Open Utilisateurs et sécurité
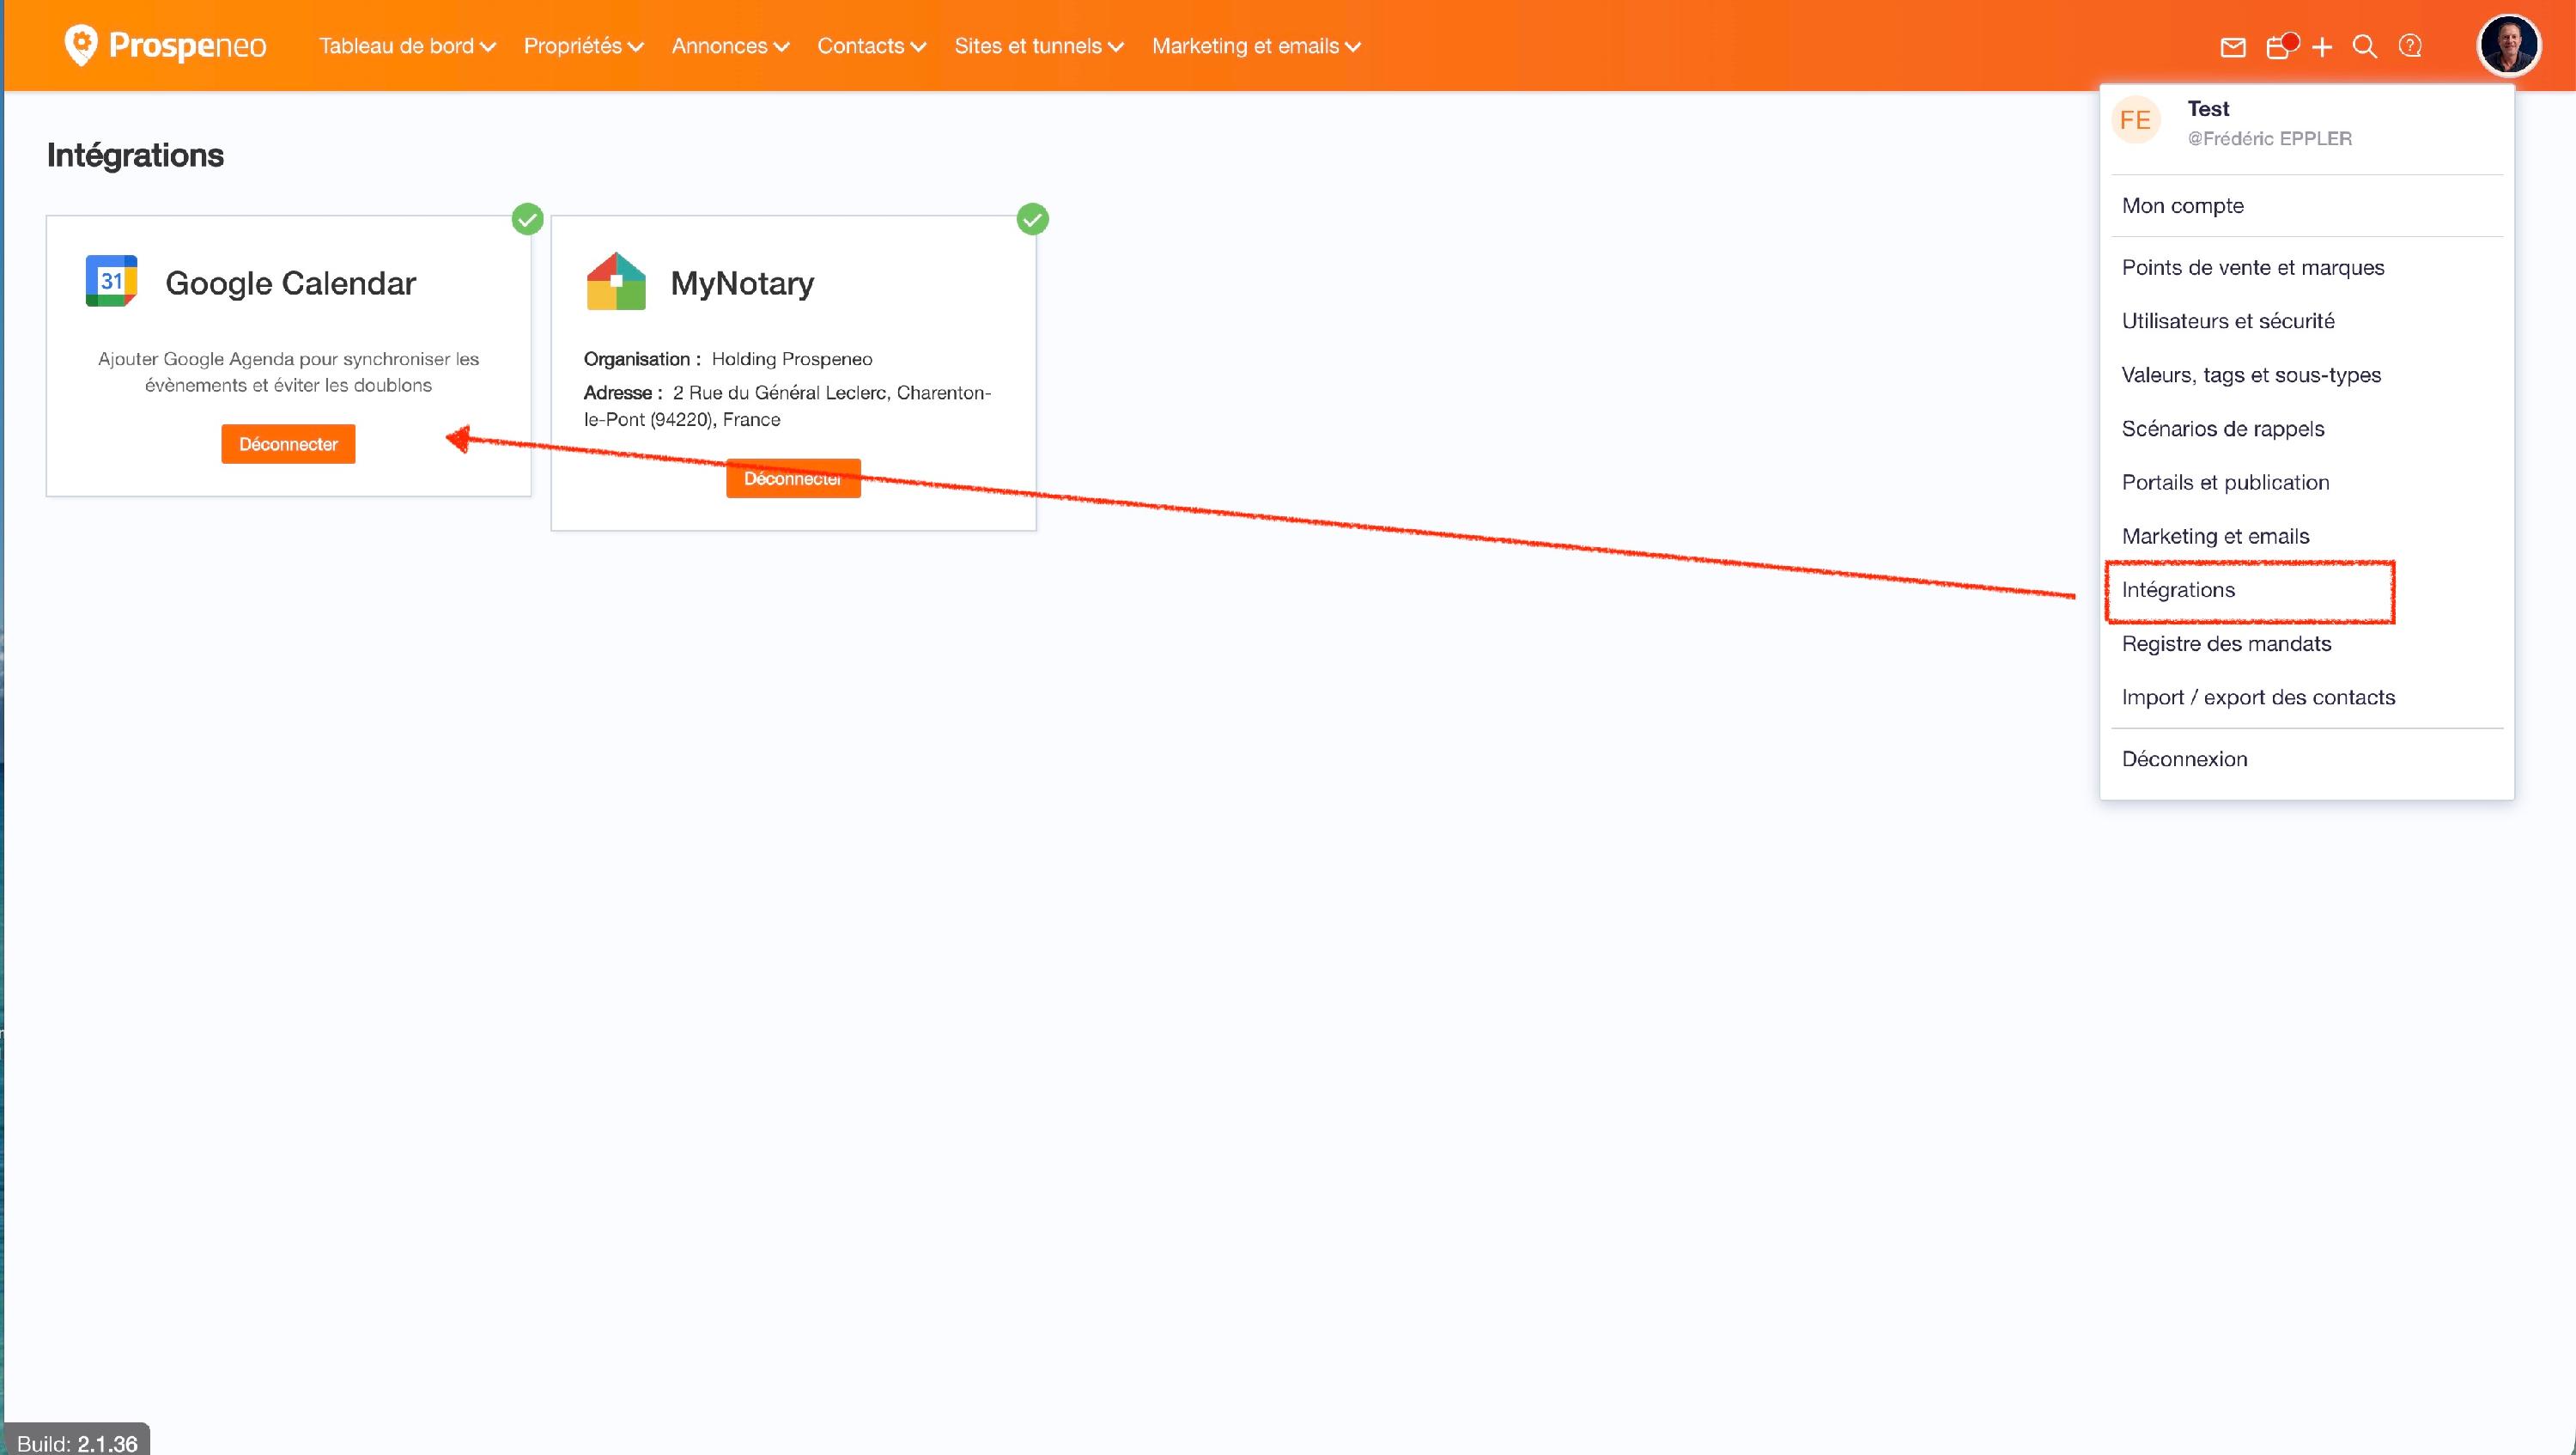2576x1455 pixels. tap(2228, 321)
